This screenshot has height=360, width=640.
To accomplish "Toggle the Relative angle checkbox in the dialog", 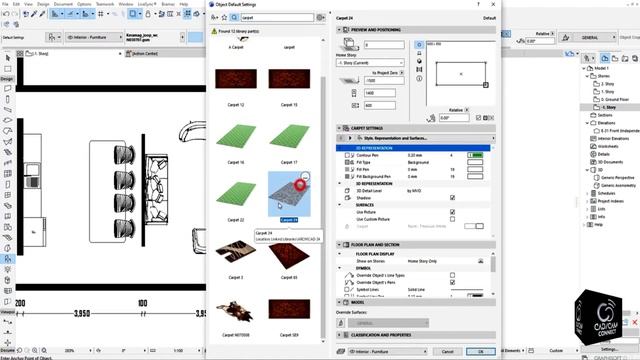I will pos(467,110).
